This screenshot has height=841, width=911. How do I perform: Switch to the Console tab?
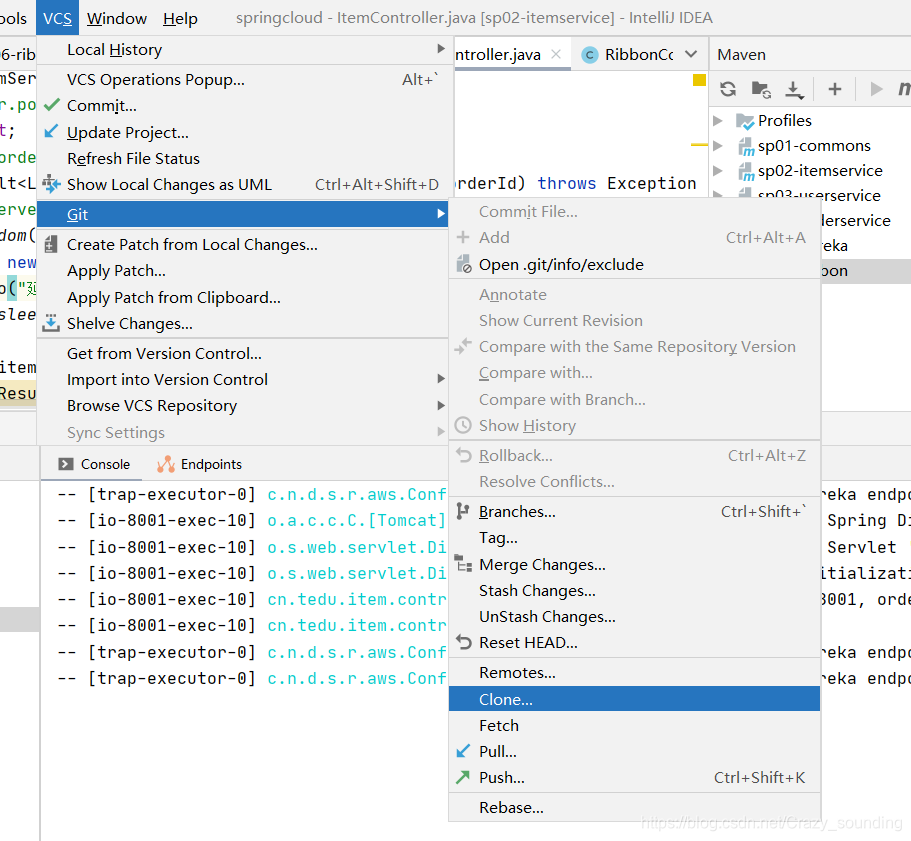94,464
